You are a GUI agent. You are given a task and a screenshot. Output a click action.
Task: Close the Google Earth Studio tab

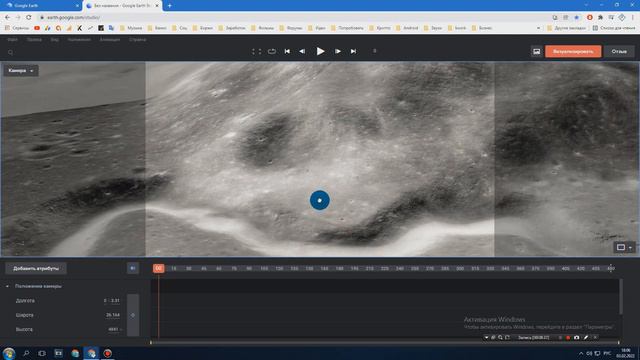click(157, 6)
